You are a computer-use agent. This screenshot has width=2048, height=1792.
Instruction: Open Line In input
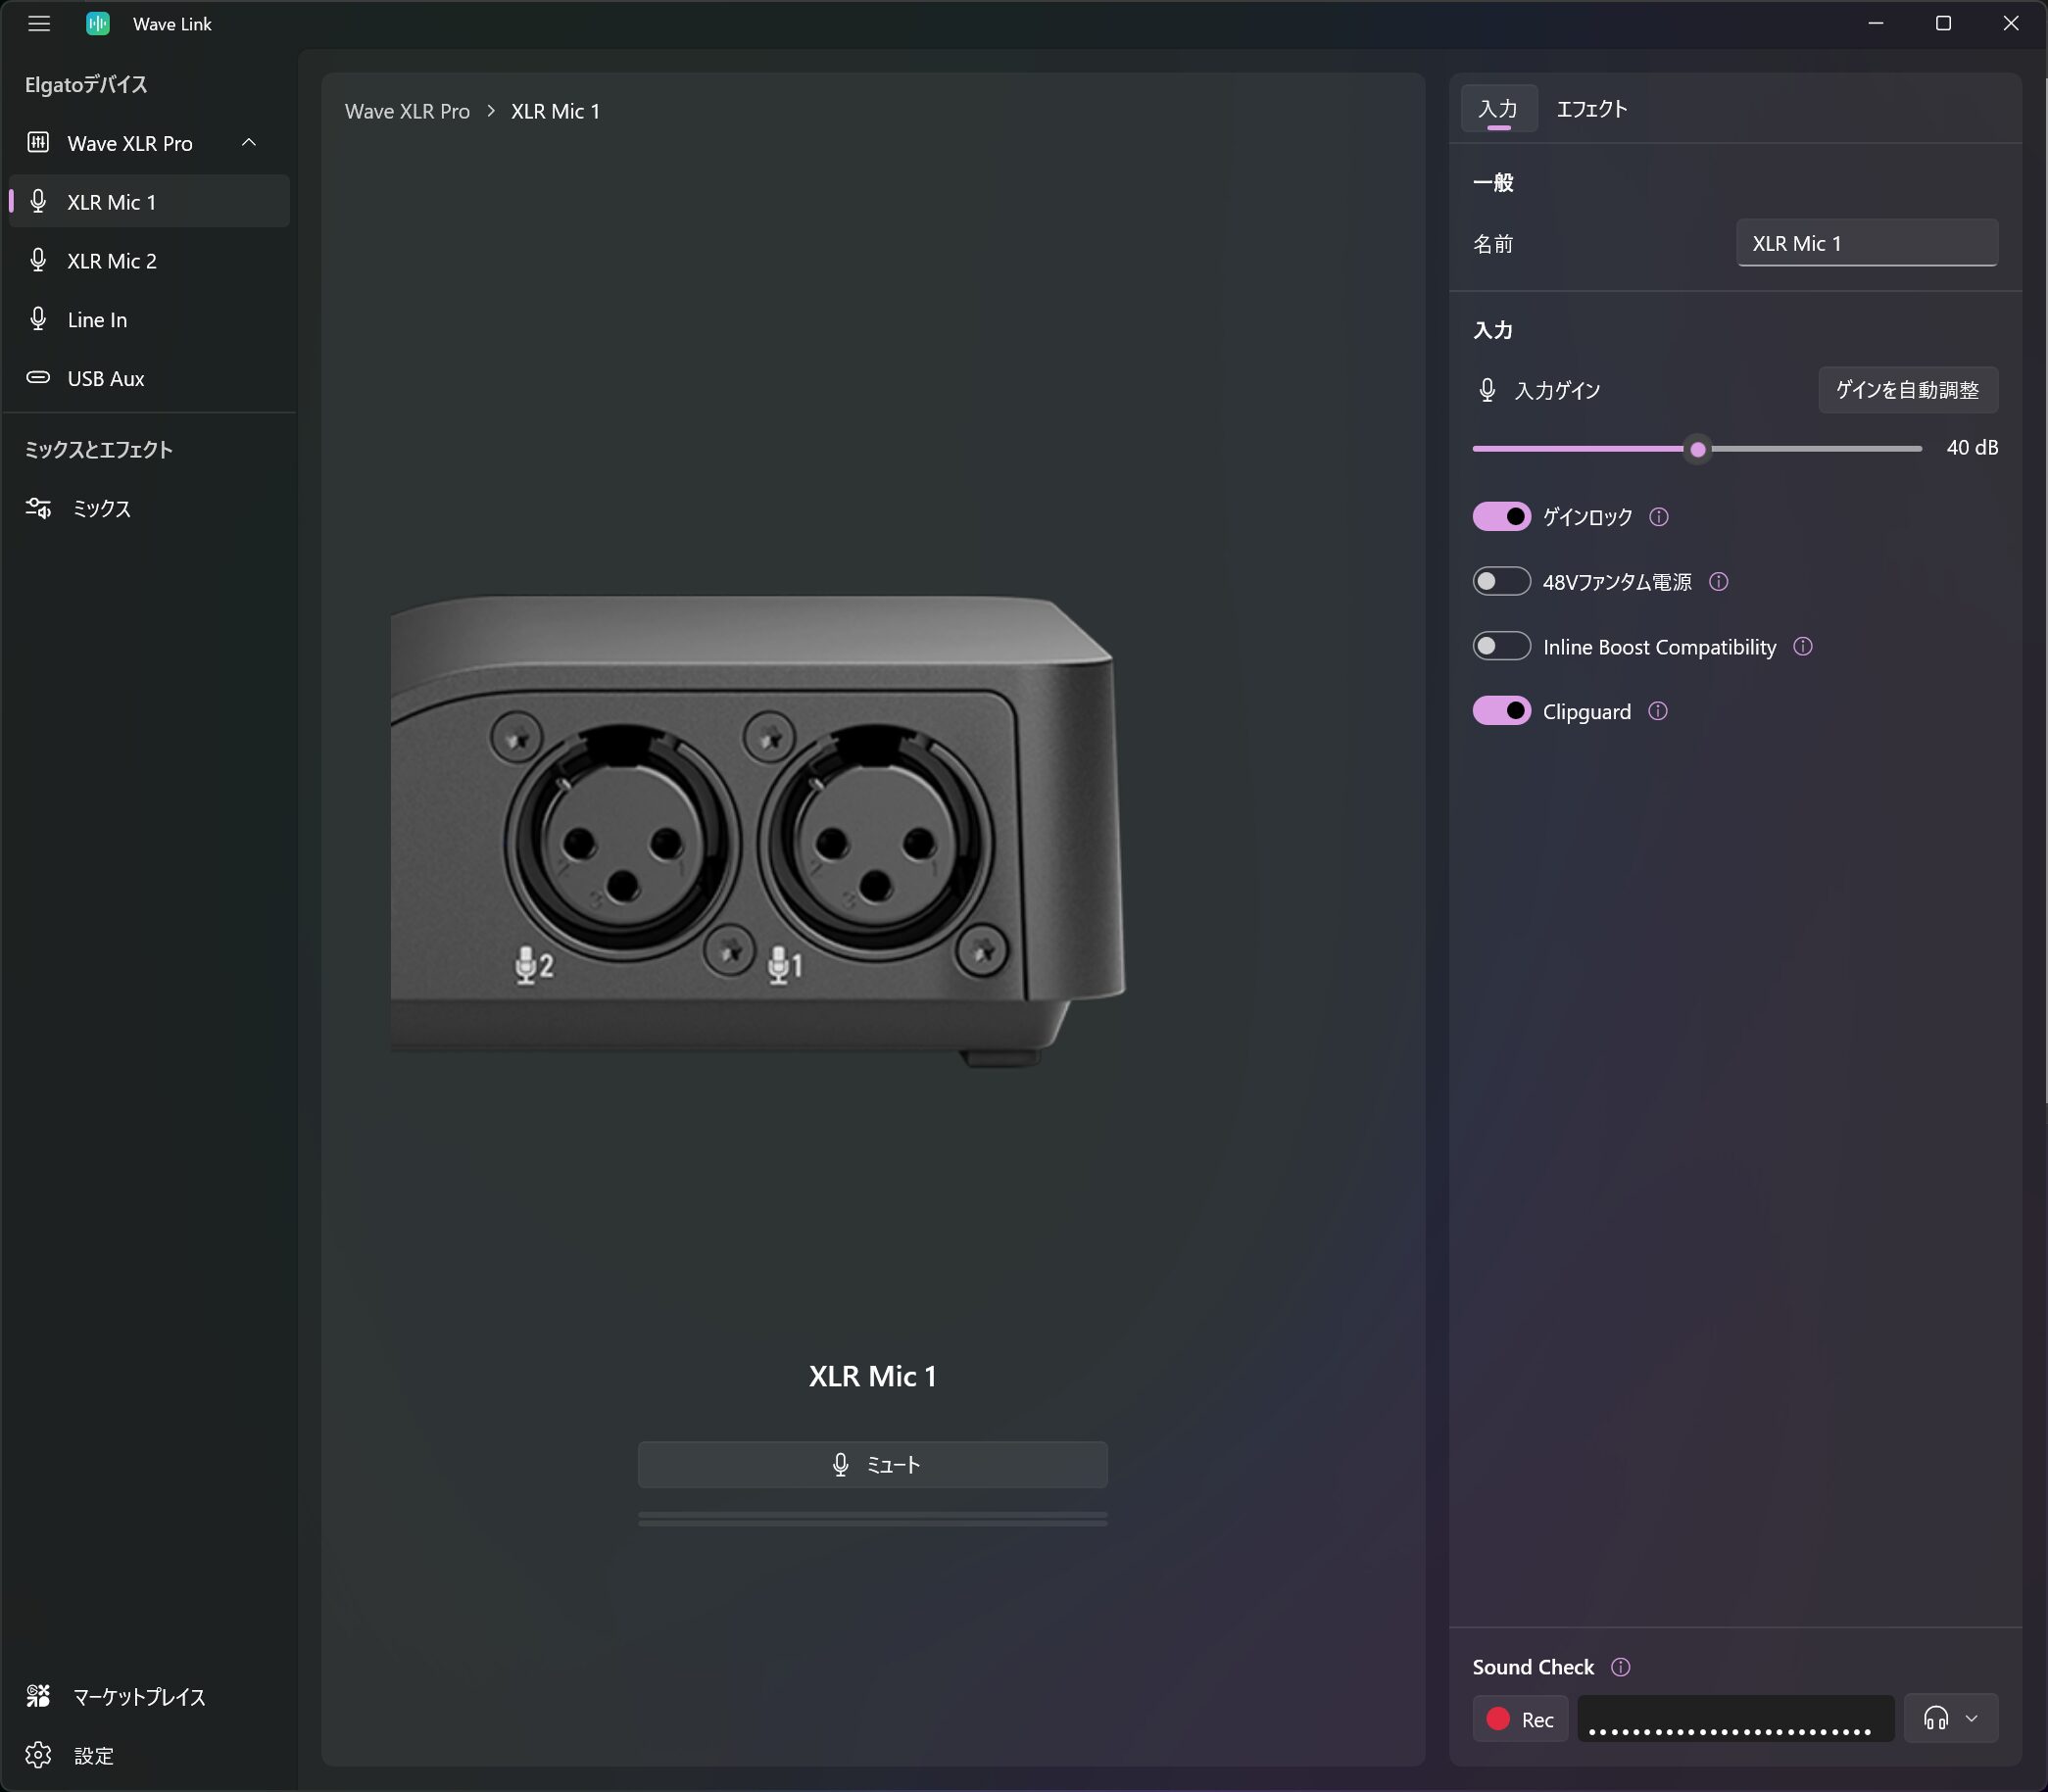coord(149,319)
